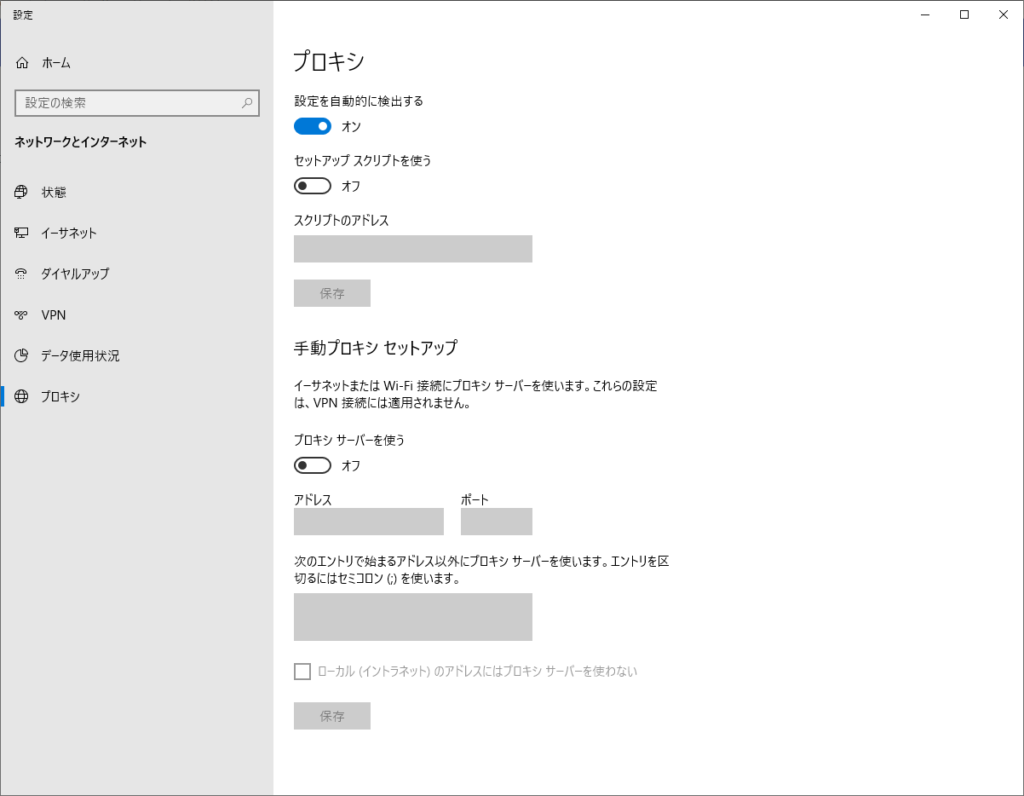Click the プロキシ page title
The width and height of the screenshot is (1024, 796).
[328, 61]
